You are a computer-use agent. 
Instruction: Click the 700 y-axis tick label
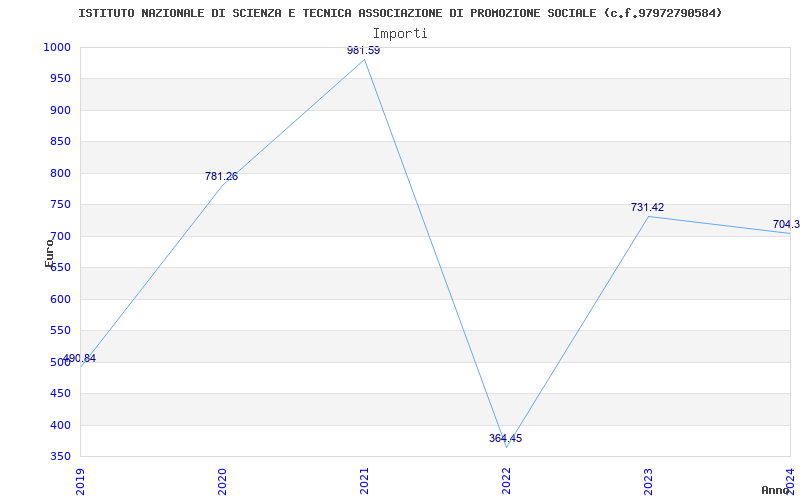(x=60, y=236)
